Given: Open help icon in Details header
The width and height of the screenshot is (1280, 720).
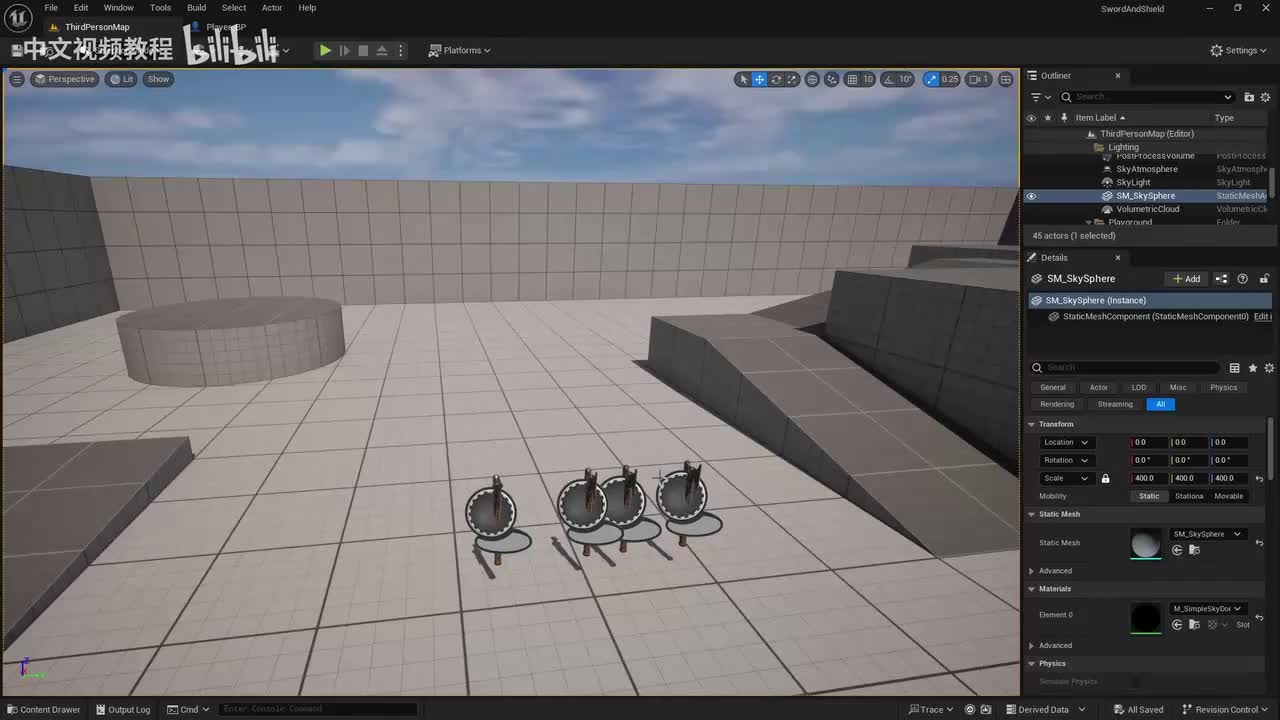Looking at the screenshot, I should (1243, 279).
